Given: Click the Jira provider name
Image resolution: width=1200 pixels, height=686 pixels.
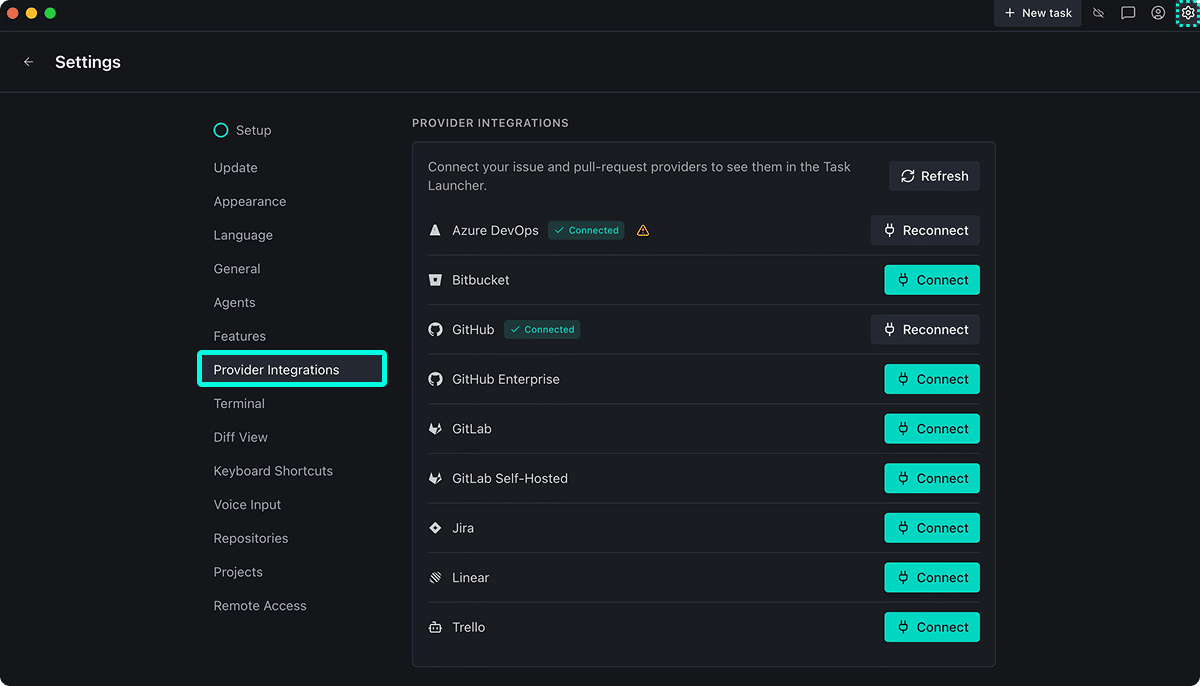Looking at the screenshot, I should point(463,528).
